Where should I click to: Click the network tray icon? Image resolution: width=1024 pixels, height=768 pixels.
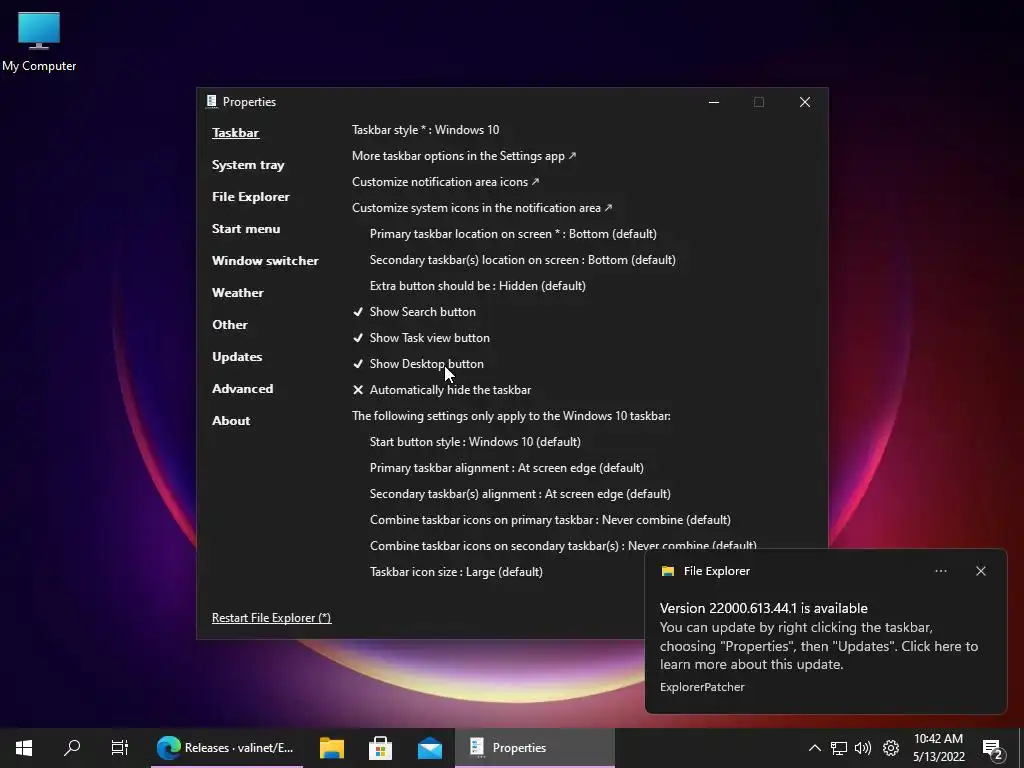(839, 748)
